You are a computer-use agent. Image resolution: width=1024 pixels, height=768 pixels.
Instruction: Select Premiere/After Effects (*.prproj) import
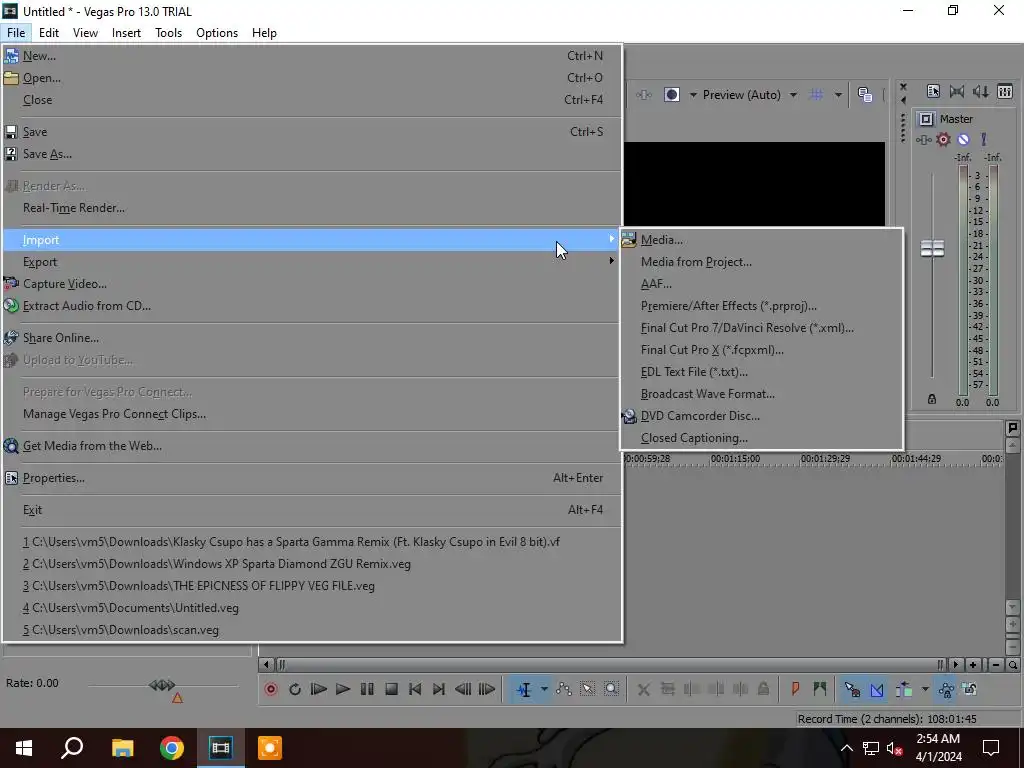[x=762, y=306]
